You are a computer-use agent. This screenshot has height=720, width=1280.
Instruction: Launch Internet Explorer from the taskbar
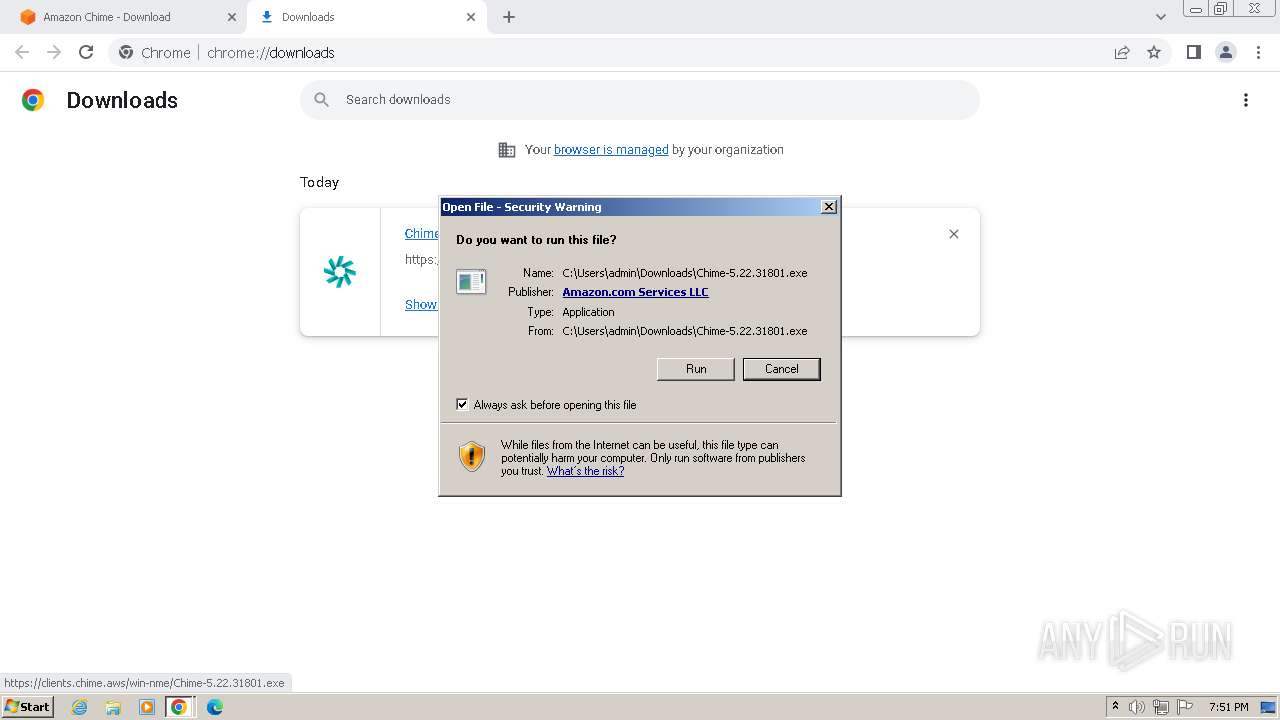(80, 707)
